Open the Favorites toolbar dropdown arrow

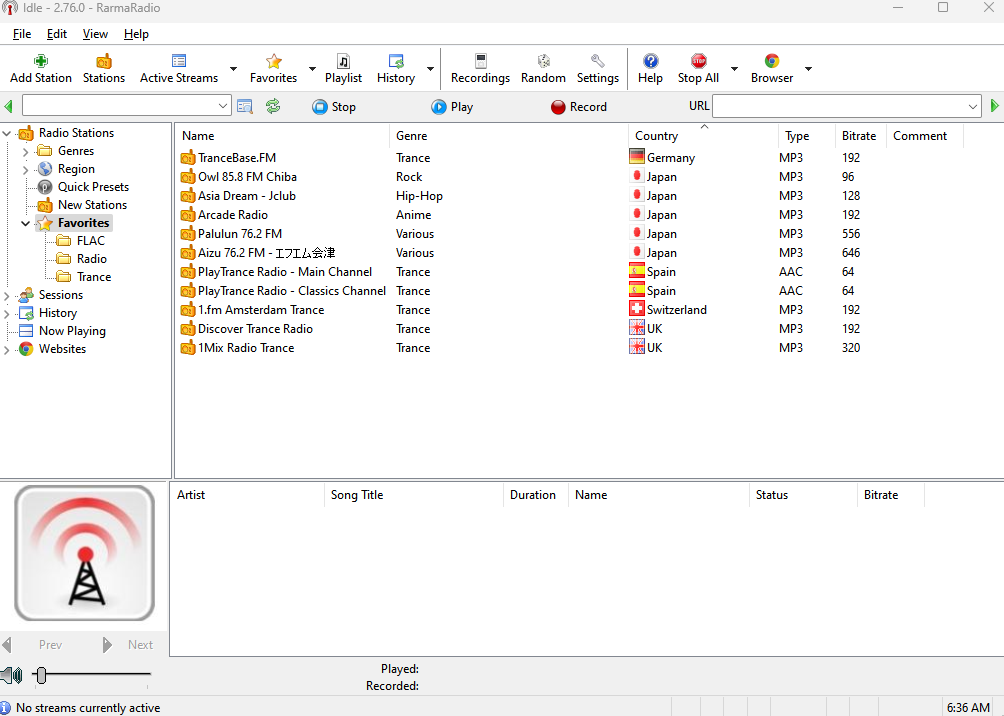coord(312,69)
